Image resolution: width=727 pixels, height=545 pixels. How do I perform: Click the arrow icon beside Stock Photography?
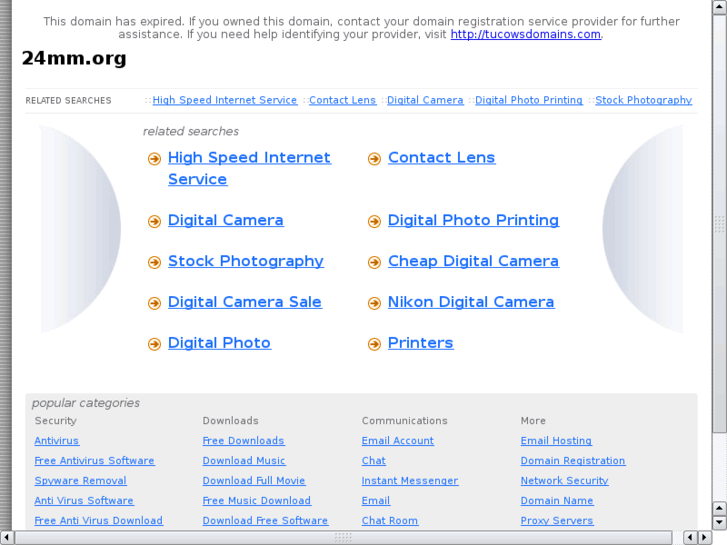tap(154, 263)
